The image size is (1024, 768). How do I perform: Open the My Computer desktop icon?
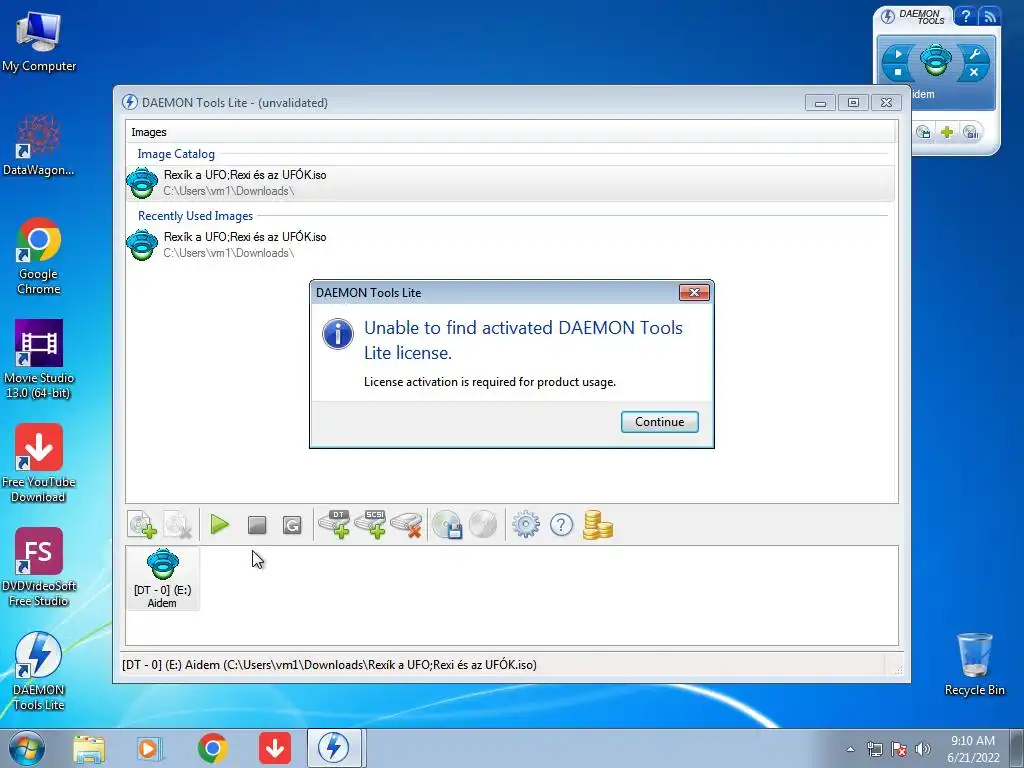(39, 41)
